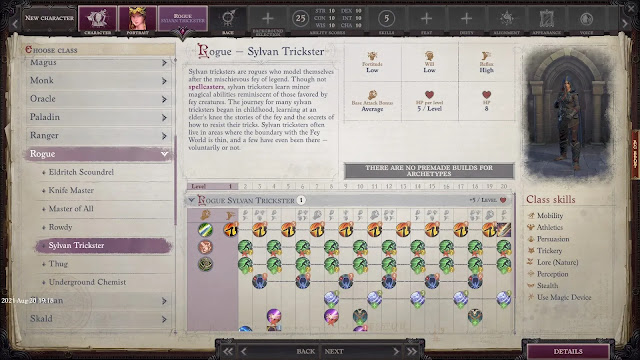Select the Paladin class
Image resolution: width=640 pixels, height=360 pixels.
98,117
